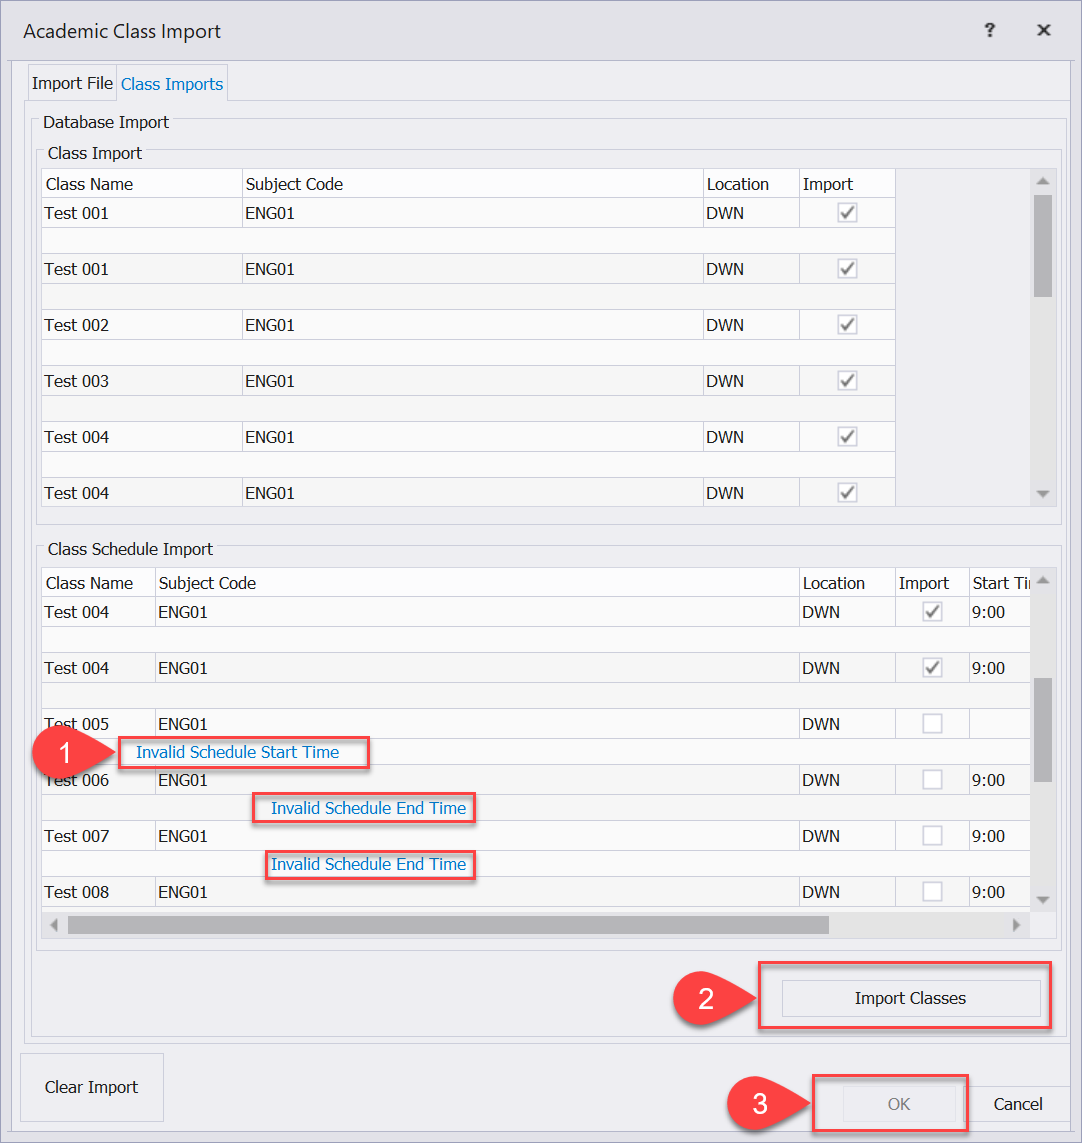Image resolution: width=1082 pixels, height=1143 pixels.
Task: Click the Class Schedule Import horizontal scrollbar thumb
Action: pyautogui.click(x=448, y=925)
